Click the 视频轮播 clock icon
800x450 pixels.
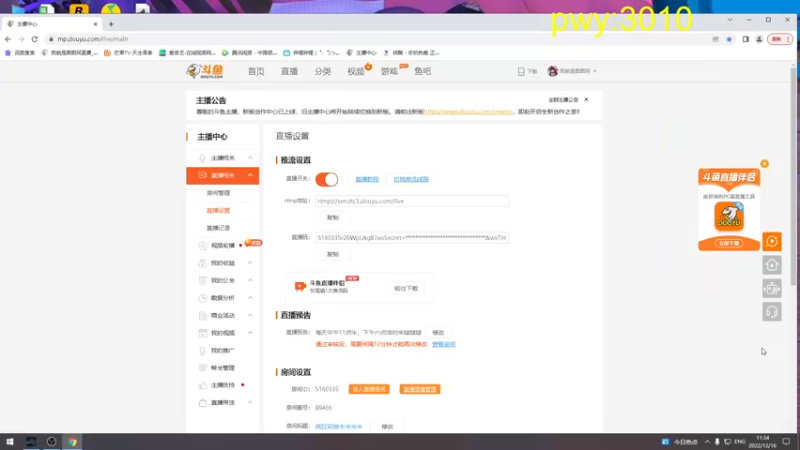(x=203, y=245)
